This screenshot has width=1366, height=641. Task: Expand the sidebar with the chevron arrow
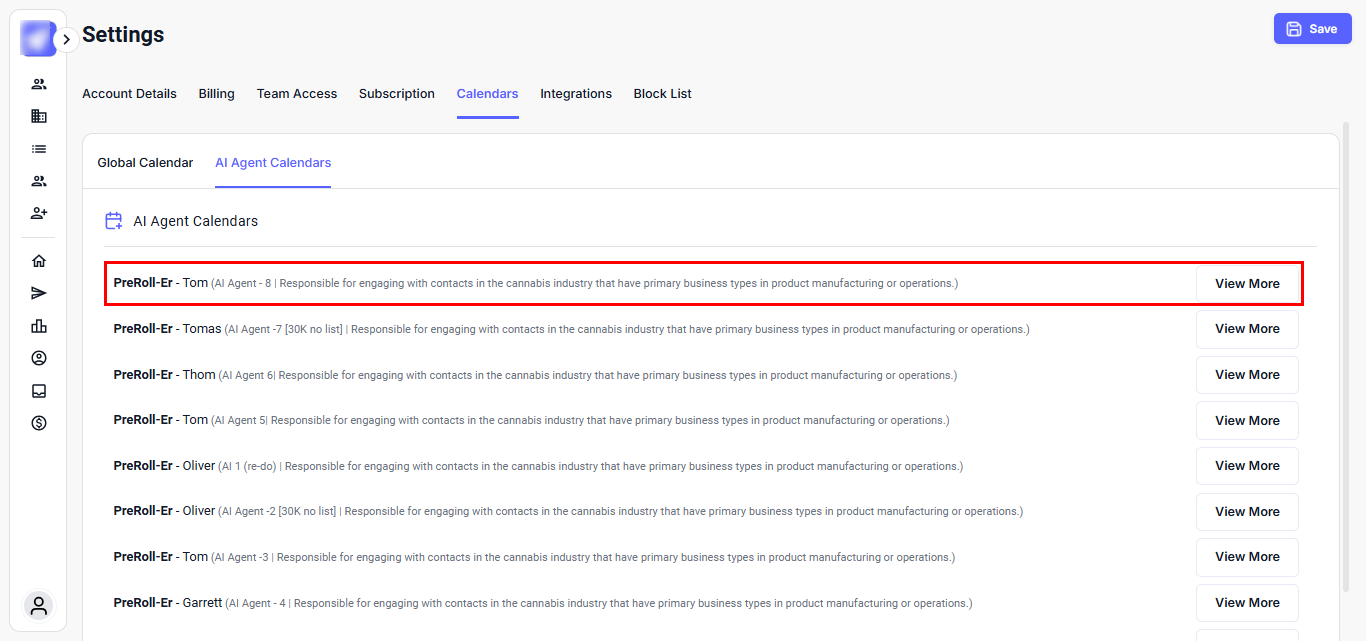pos(66,40)
